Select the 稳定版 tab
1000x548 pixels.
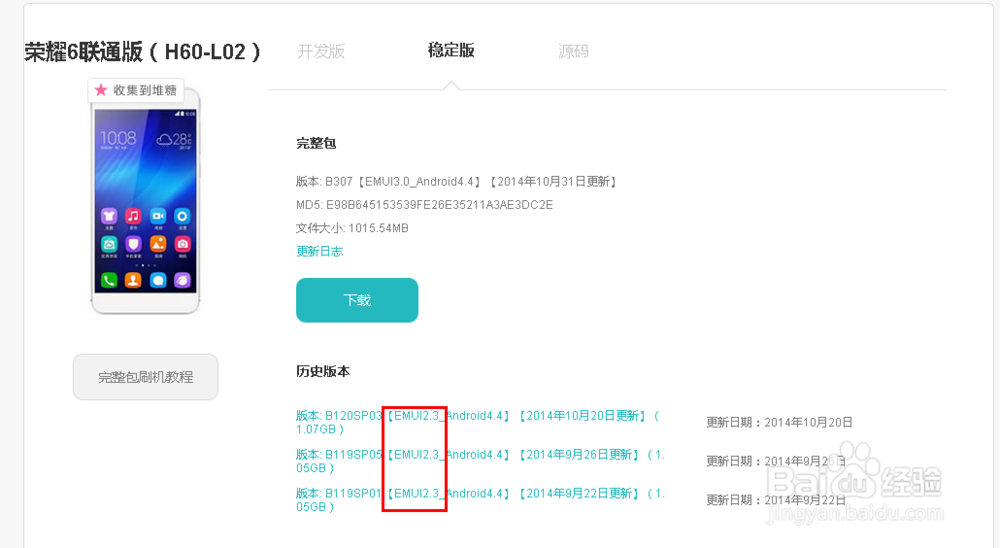(x=451, y=50)
